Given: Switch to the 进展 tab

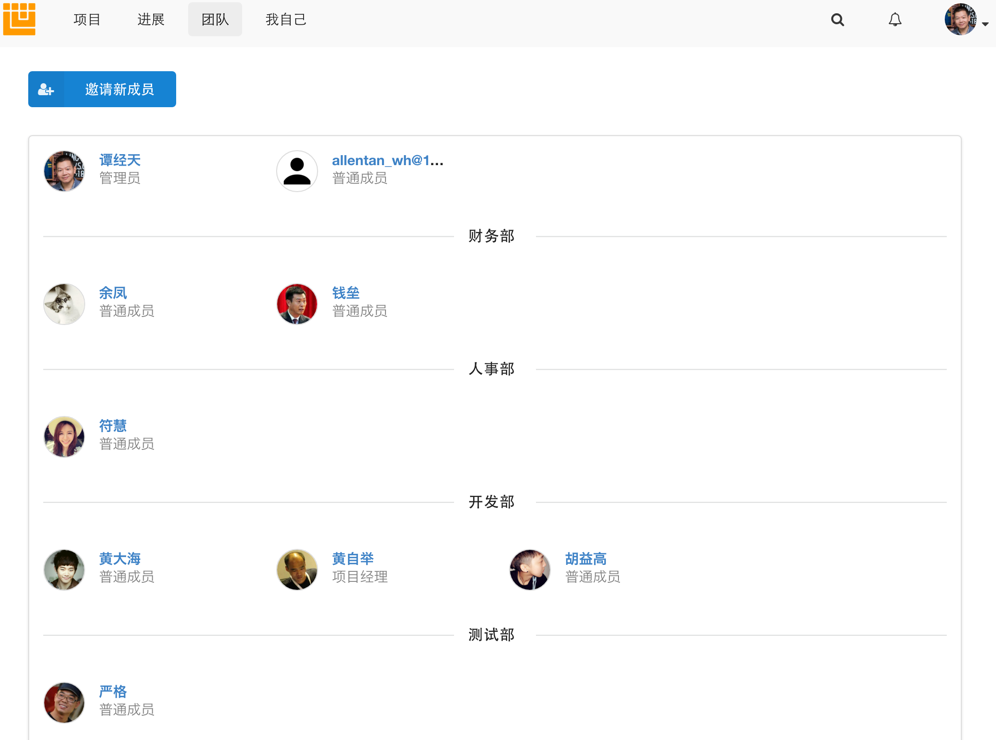Looking at the screenshot, I should pyautogui.click(x=150, y=19).
